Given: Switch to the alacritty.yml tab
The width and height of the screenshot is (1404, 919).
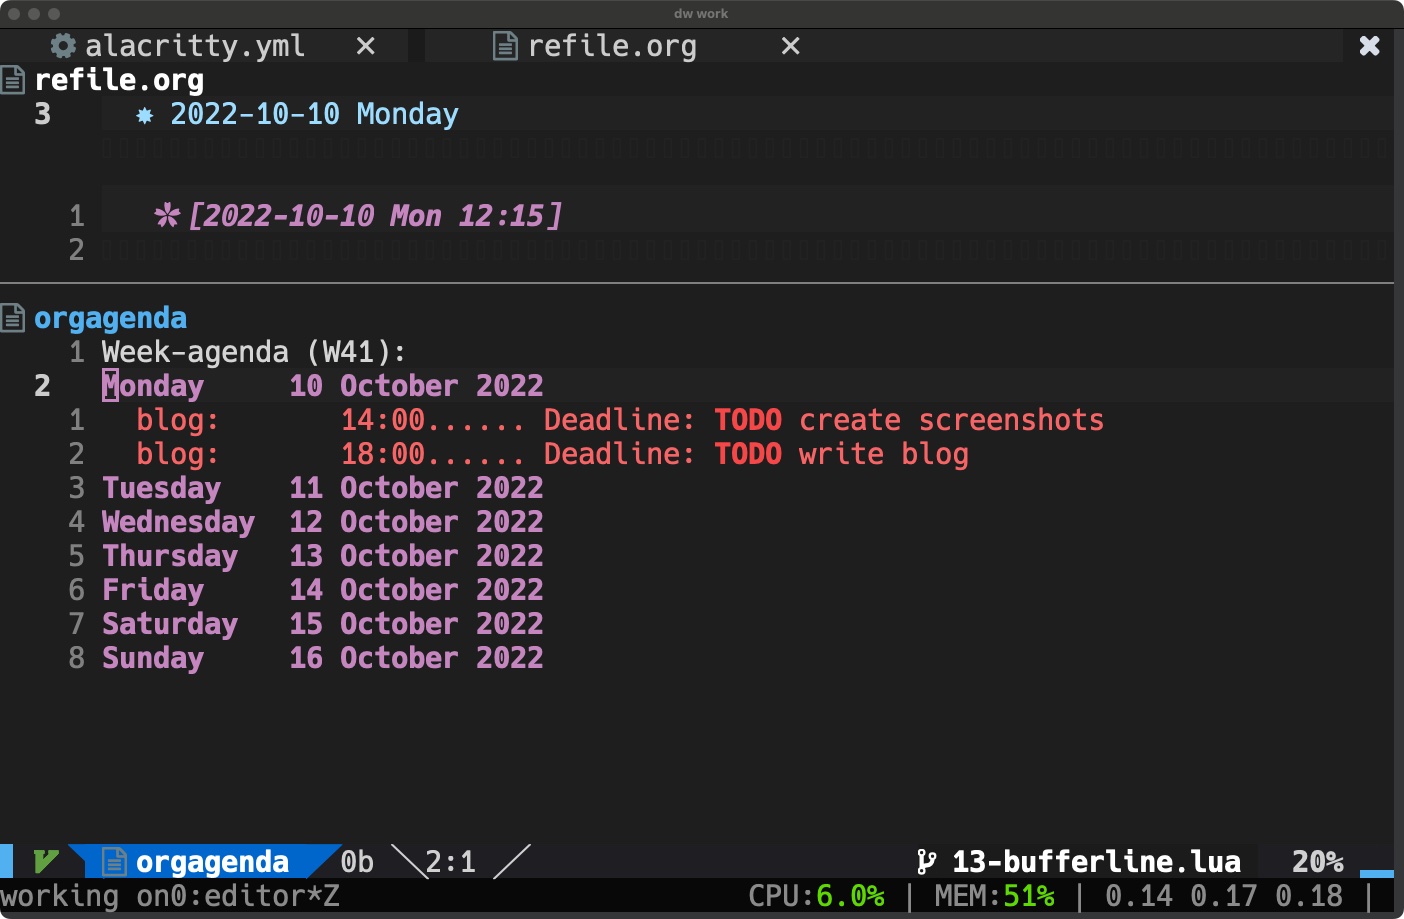Looking at the screenshot, I should point(195,46).
